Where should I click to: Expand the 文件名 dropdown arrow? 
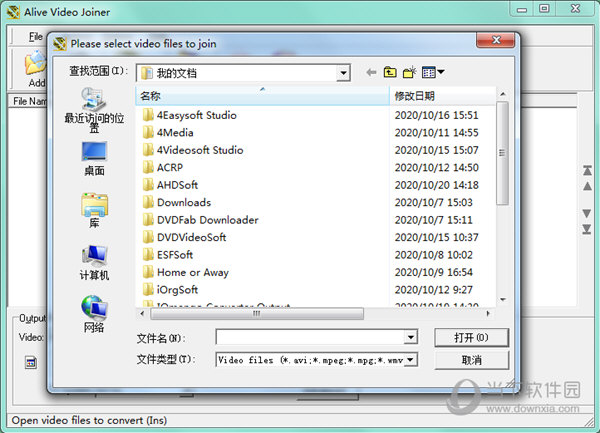click(411, 337)
